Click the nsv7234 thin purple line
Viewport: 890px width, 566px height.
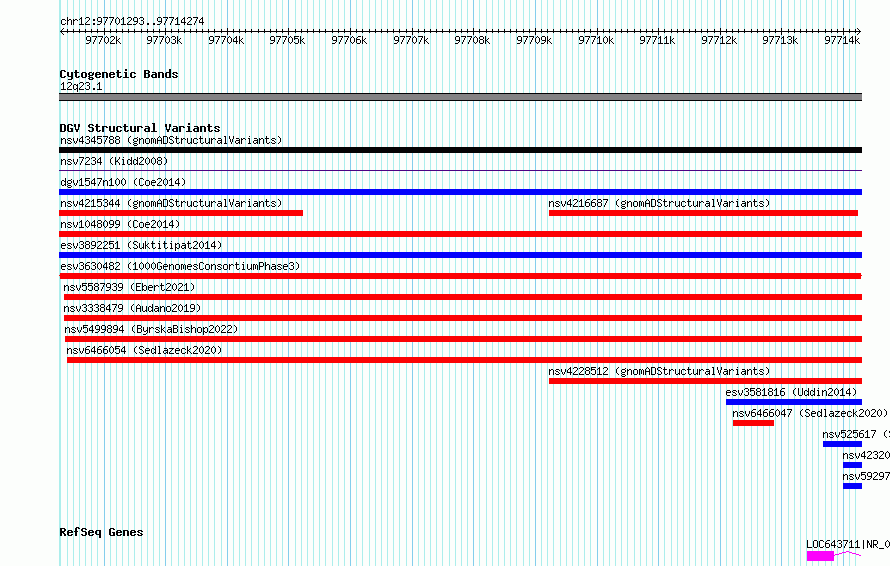460,170
